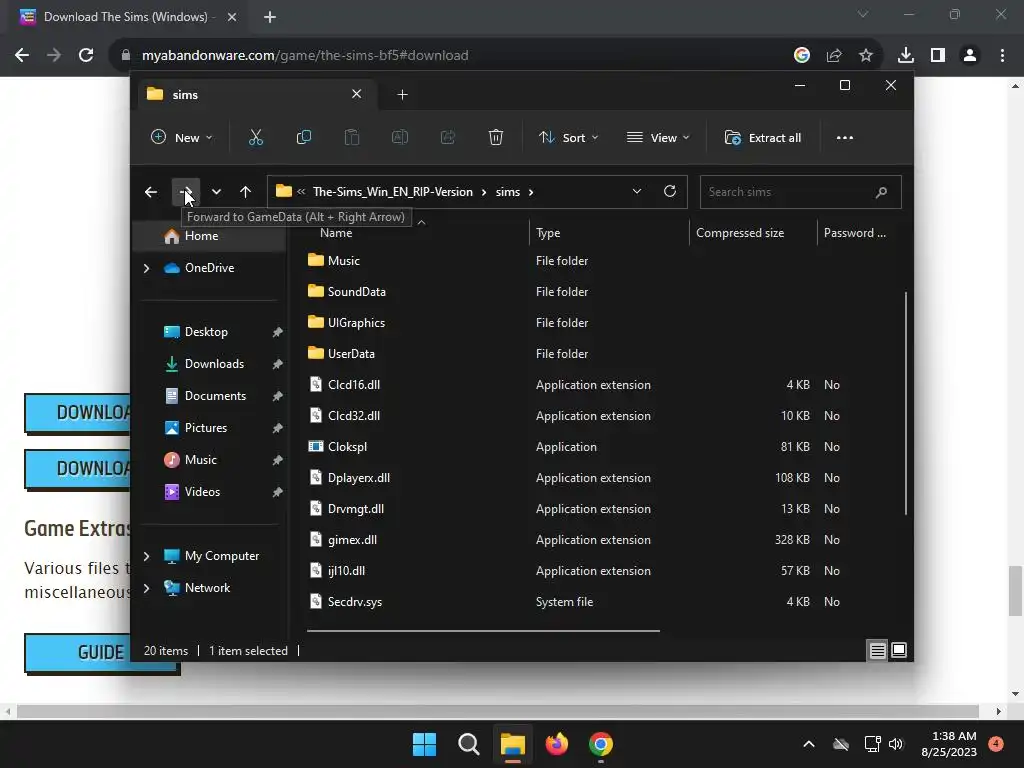Click chevron after sims in breadcrumb
Viewport: 1024px width, 768px height.
click(531, 192)
